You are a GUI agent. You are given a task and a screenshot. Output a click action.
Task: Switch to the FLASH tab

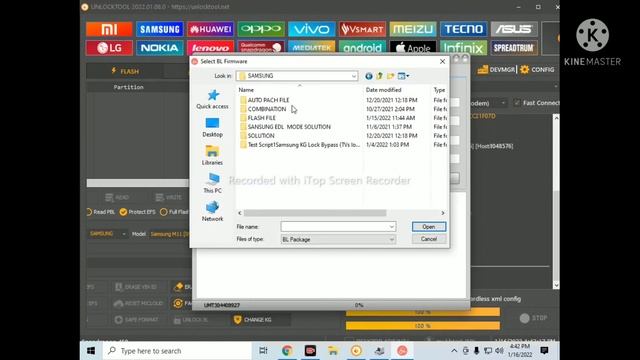[x=125, y=71]
